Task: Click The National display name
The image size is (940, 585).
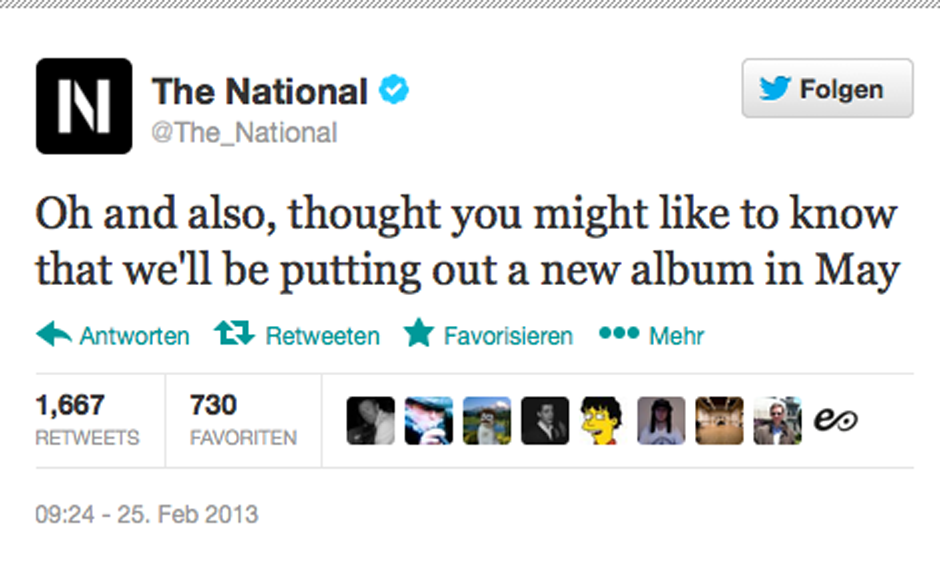Action: [x=259, y=91]
